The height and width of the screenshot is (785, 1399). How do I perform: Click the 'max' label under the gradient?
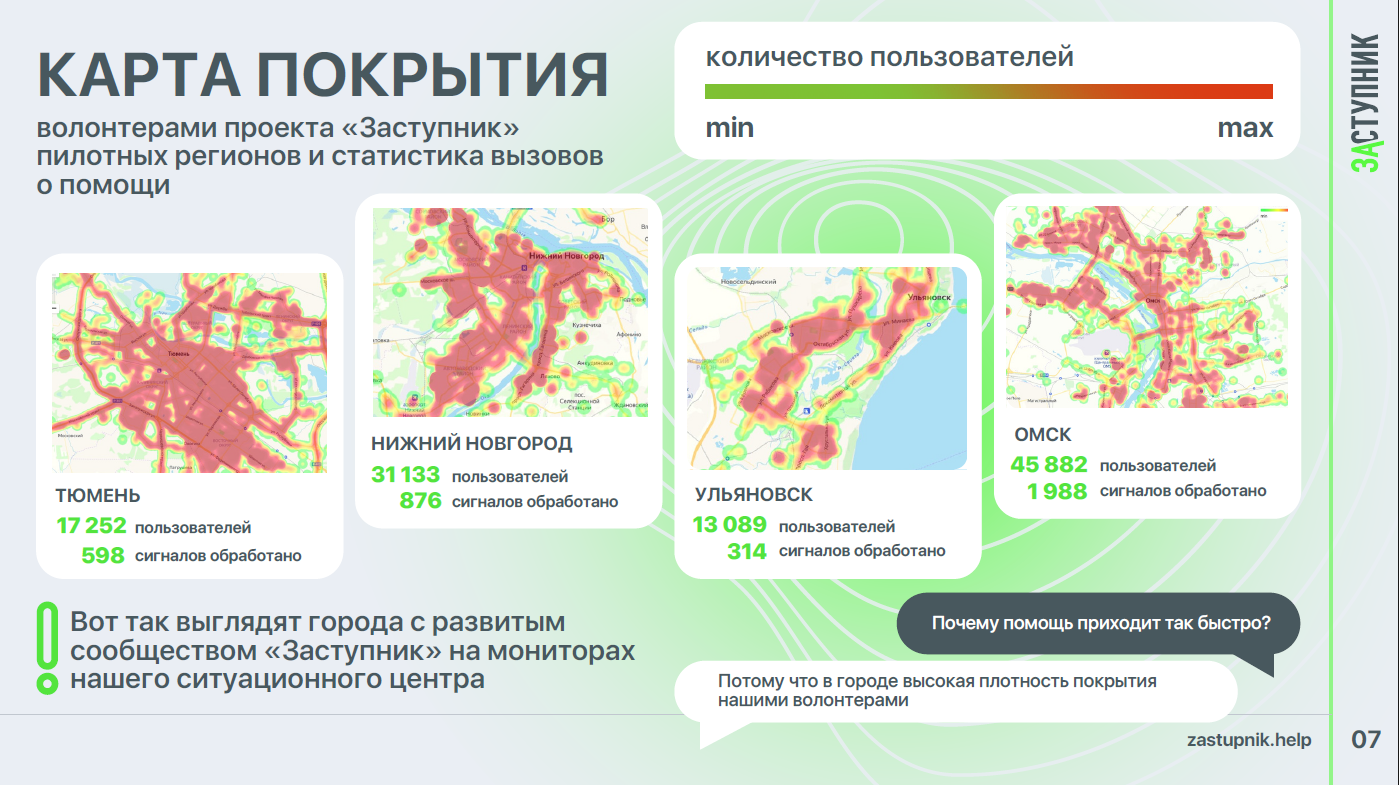point(1245,128)
